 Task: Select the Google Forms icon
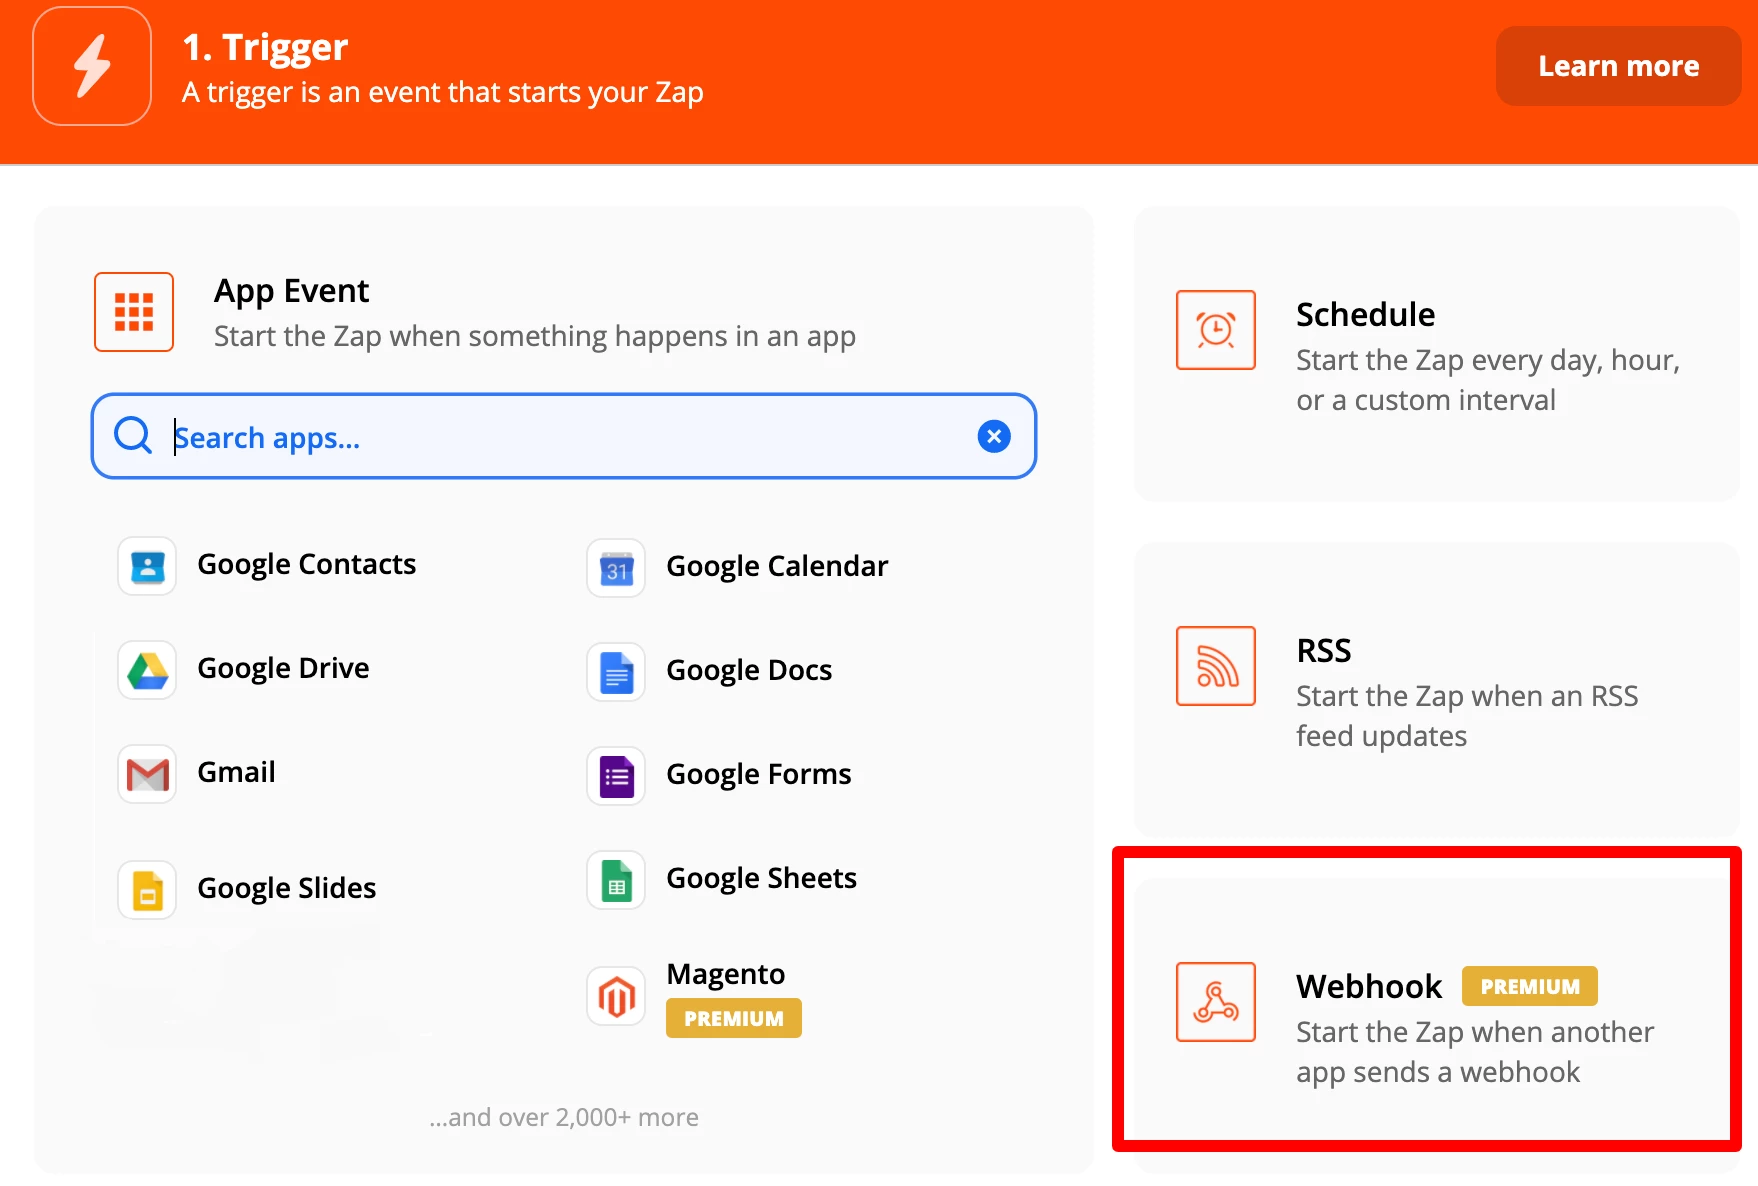pyautogui.click(x=616, y=776)
